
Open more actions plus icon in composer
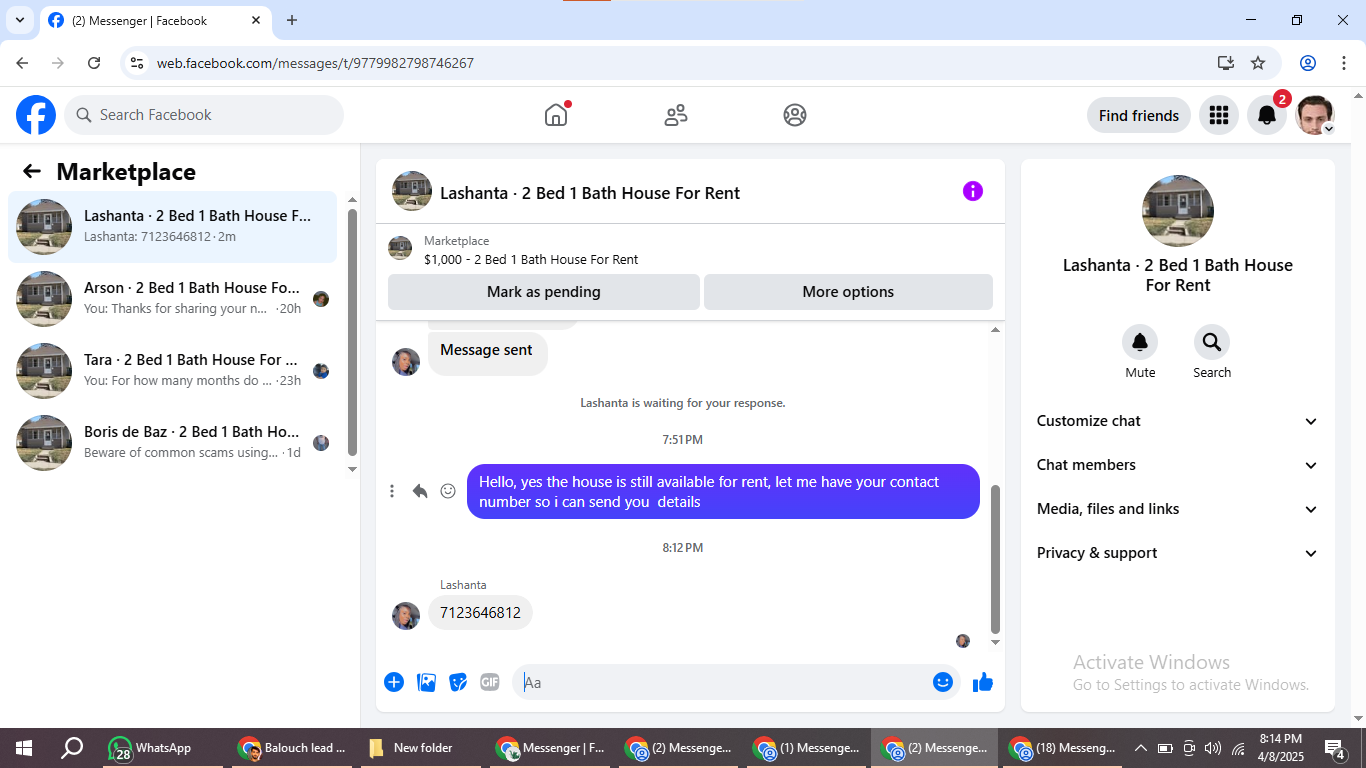394,682
